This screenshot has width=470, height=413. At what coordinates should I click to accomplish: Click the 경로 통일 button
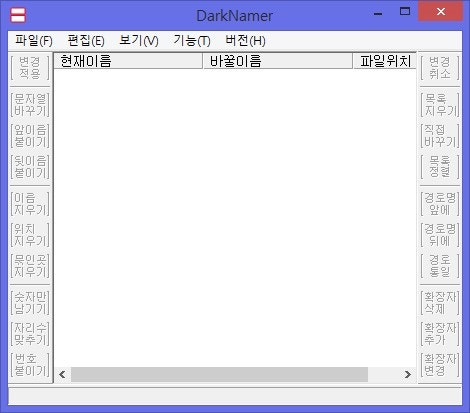pyautogui.click(x=440, y=266)
